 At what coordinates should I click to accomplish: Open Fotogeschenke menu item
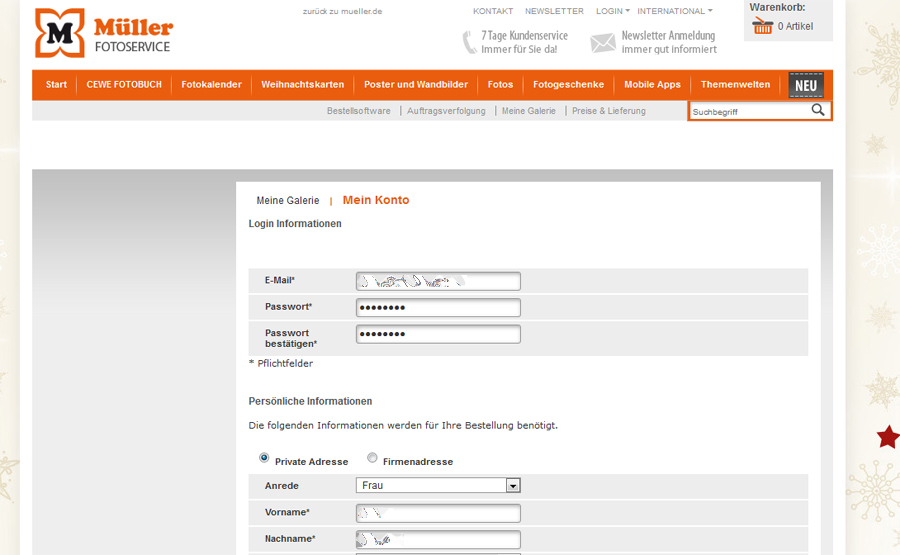point(568,84)
